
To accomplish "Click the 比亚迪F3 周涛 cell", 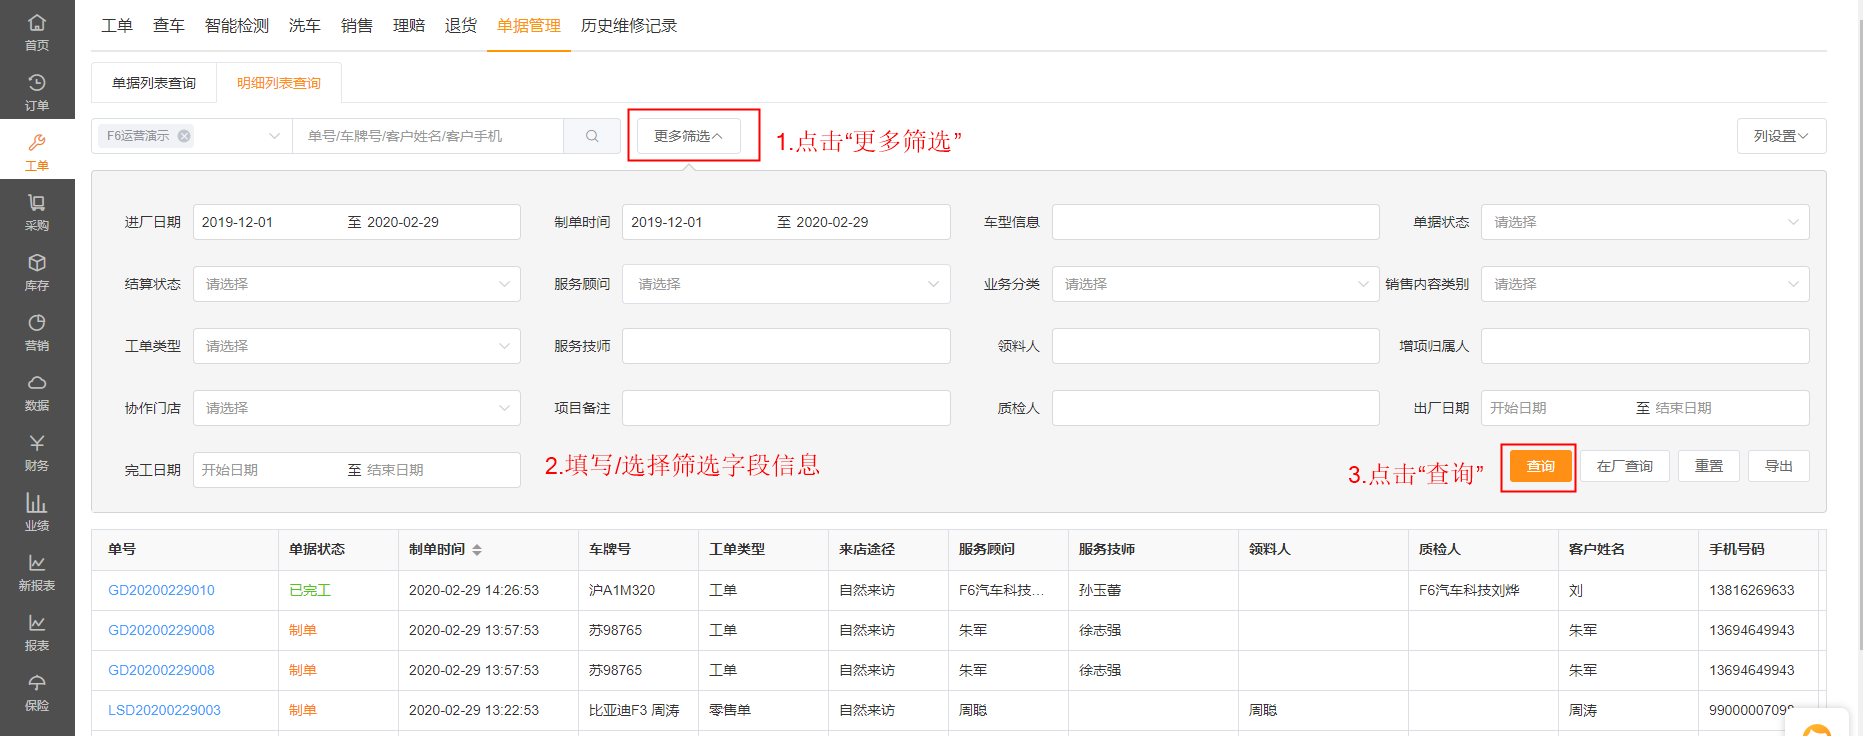I will click(x=634, y=710).
